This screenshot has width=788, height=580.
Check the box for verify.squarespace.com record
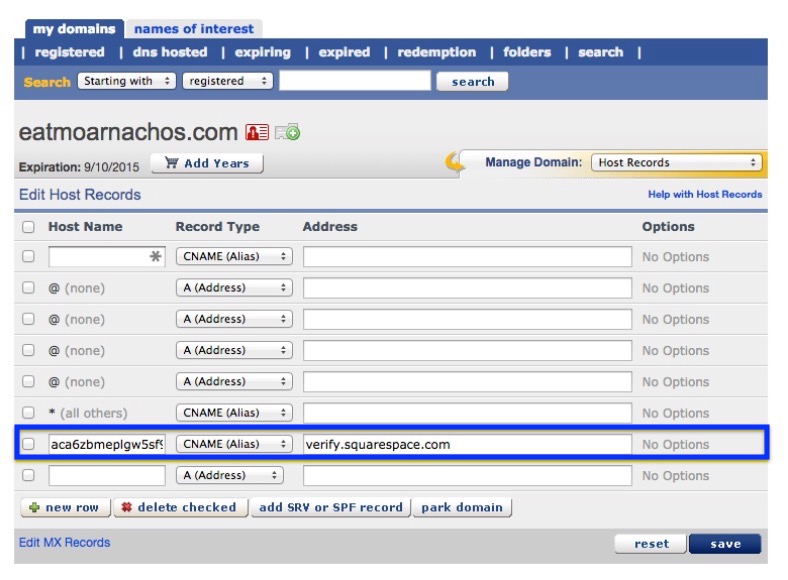(28, 444)
